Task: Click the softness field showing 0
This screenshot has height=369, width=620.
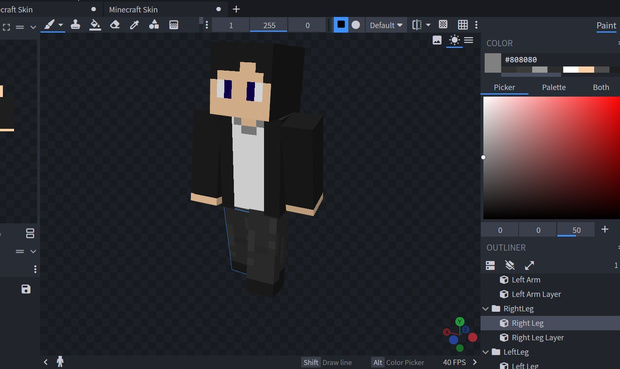Action: coord(307,25)
